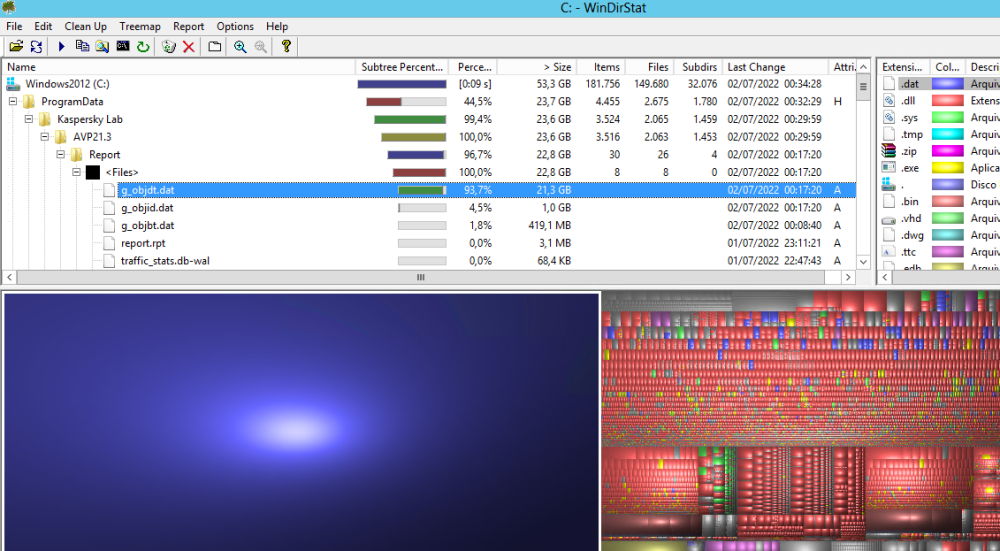Click the folder icon beside ProgramData
The image size is (1000, 551).
[29, 101]
